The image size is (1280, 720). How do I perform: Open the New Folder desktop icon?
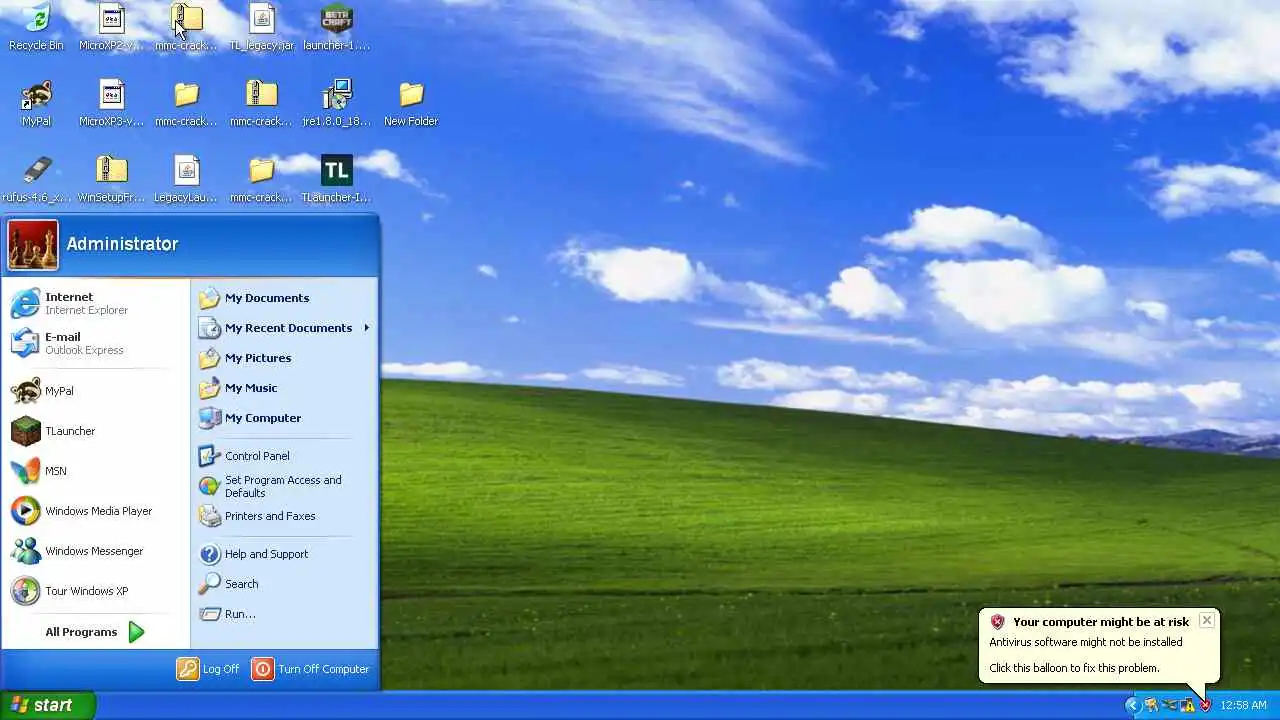(x=411, y=103)
